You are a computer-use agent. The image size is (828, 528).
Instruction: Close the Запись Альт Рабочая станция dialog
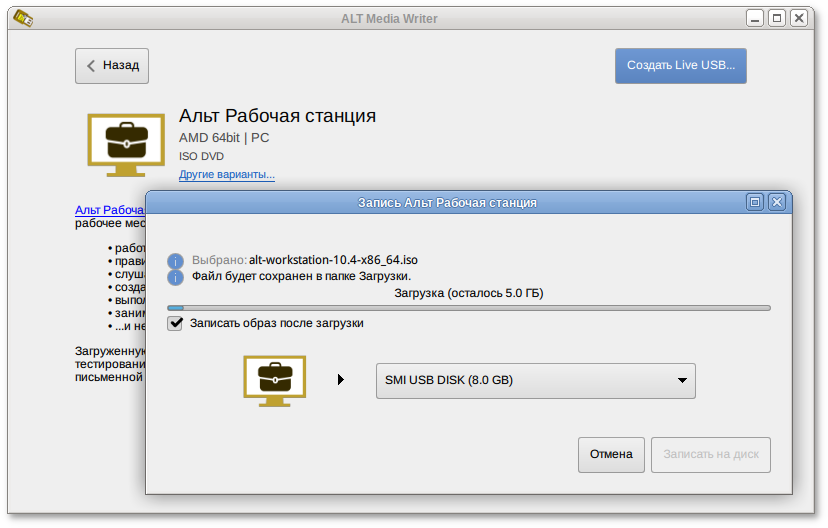[x=777, y=202]
